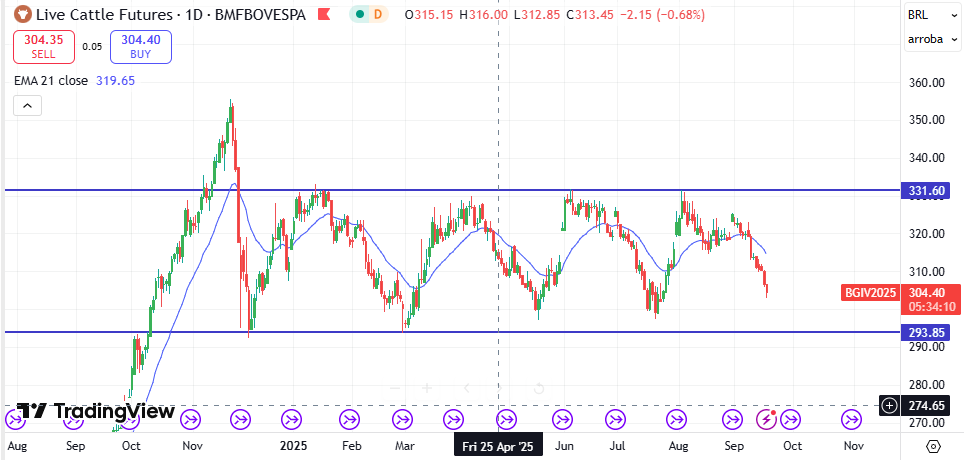Click the Live Cattle symbol logo icon
This screenshot has height=460, width=964.
pos(23,14)
